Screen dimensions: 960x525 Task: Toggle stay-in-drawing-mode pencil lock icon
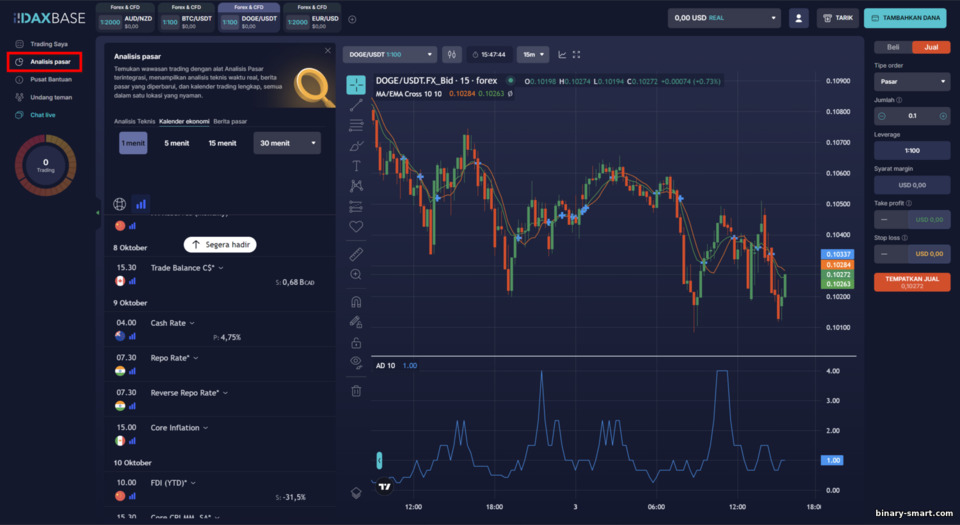(x=356, y=322)
